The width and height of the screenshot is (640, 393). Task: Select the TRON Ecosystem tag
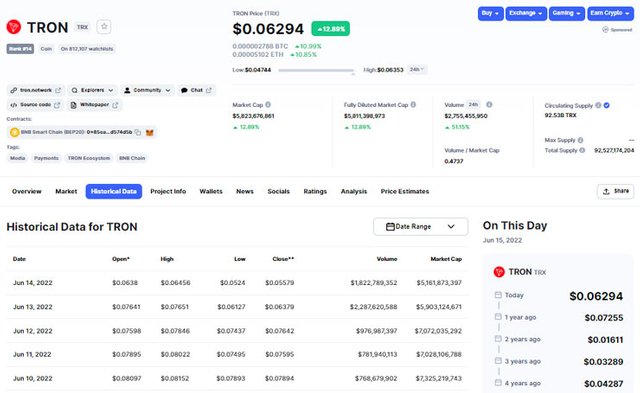(x=89, y=158)
